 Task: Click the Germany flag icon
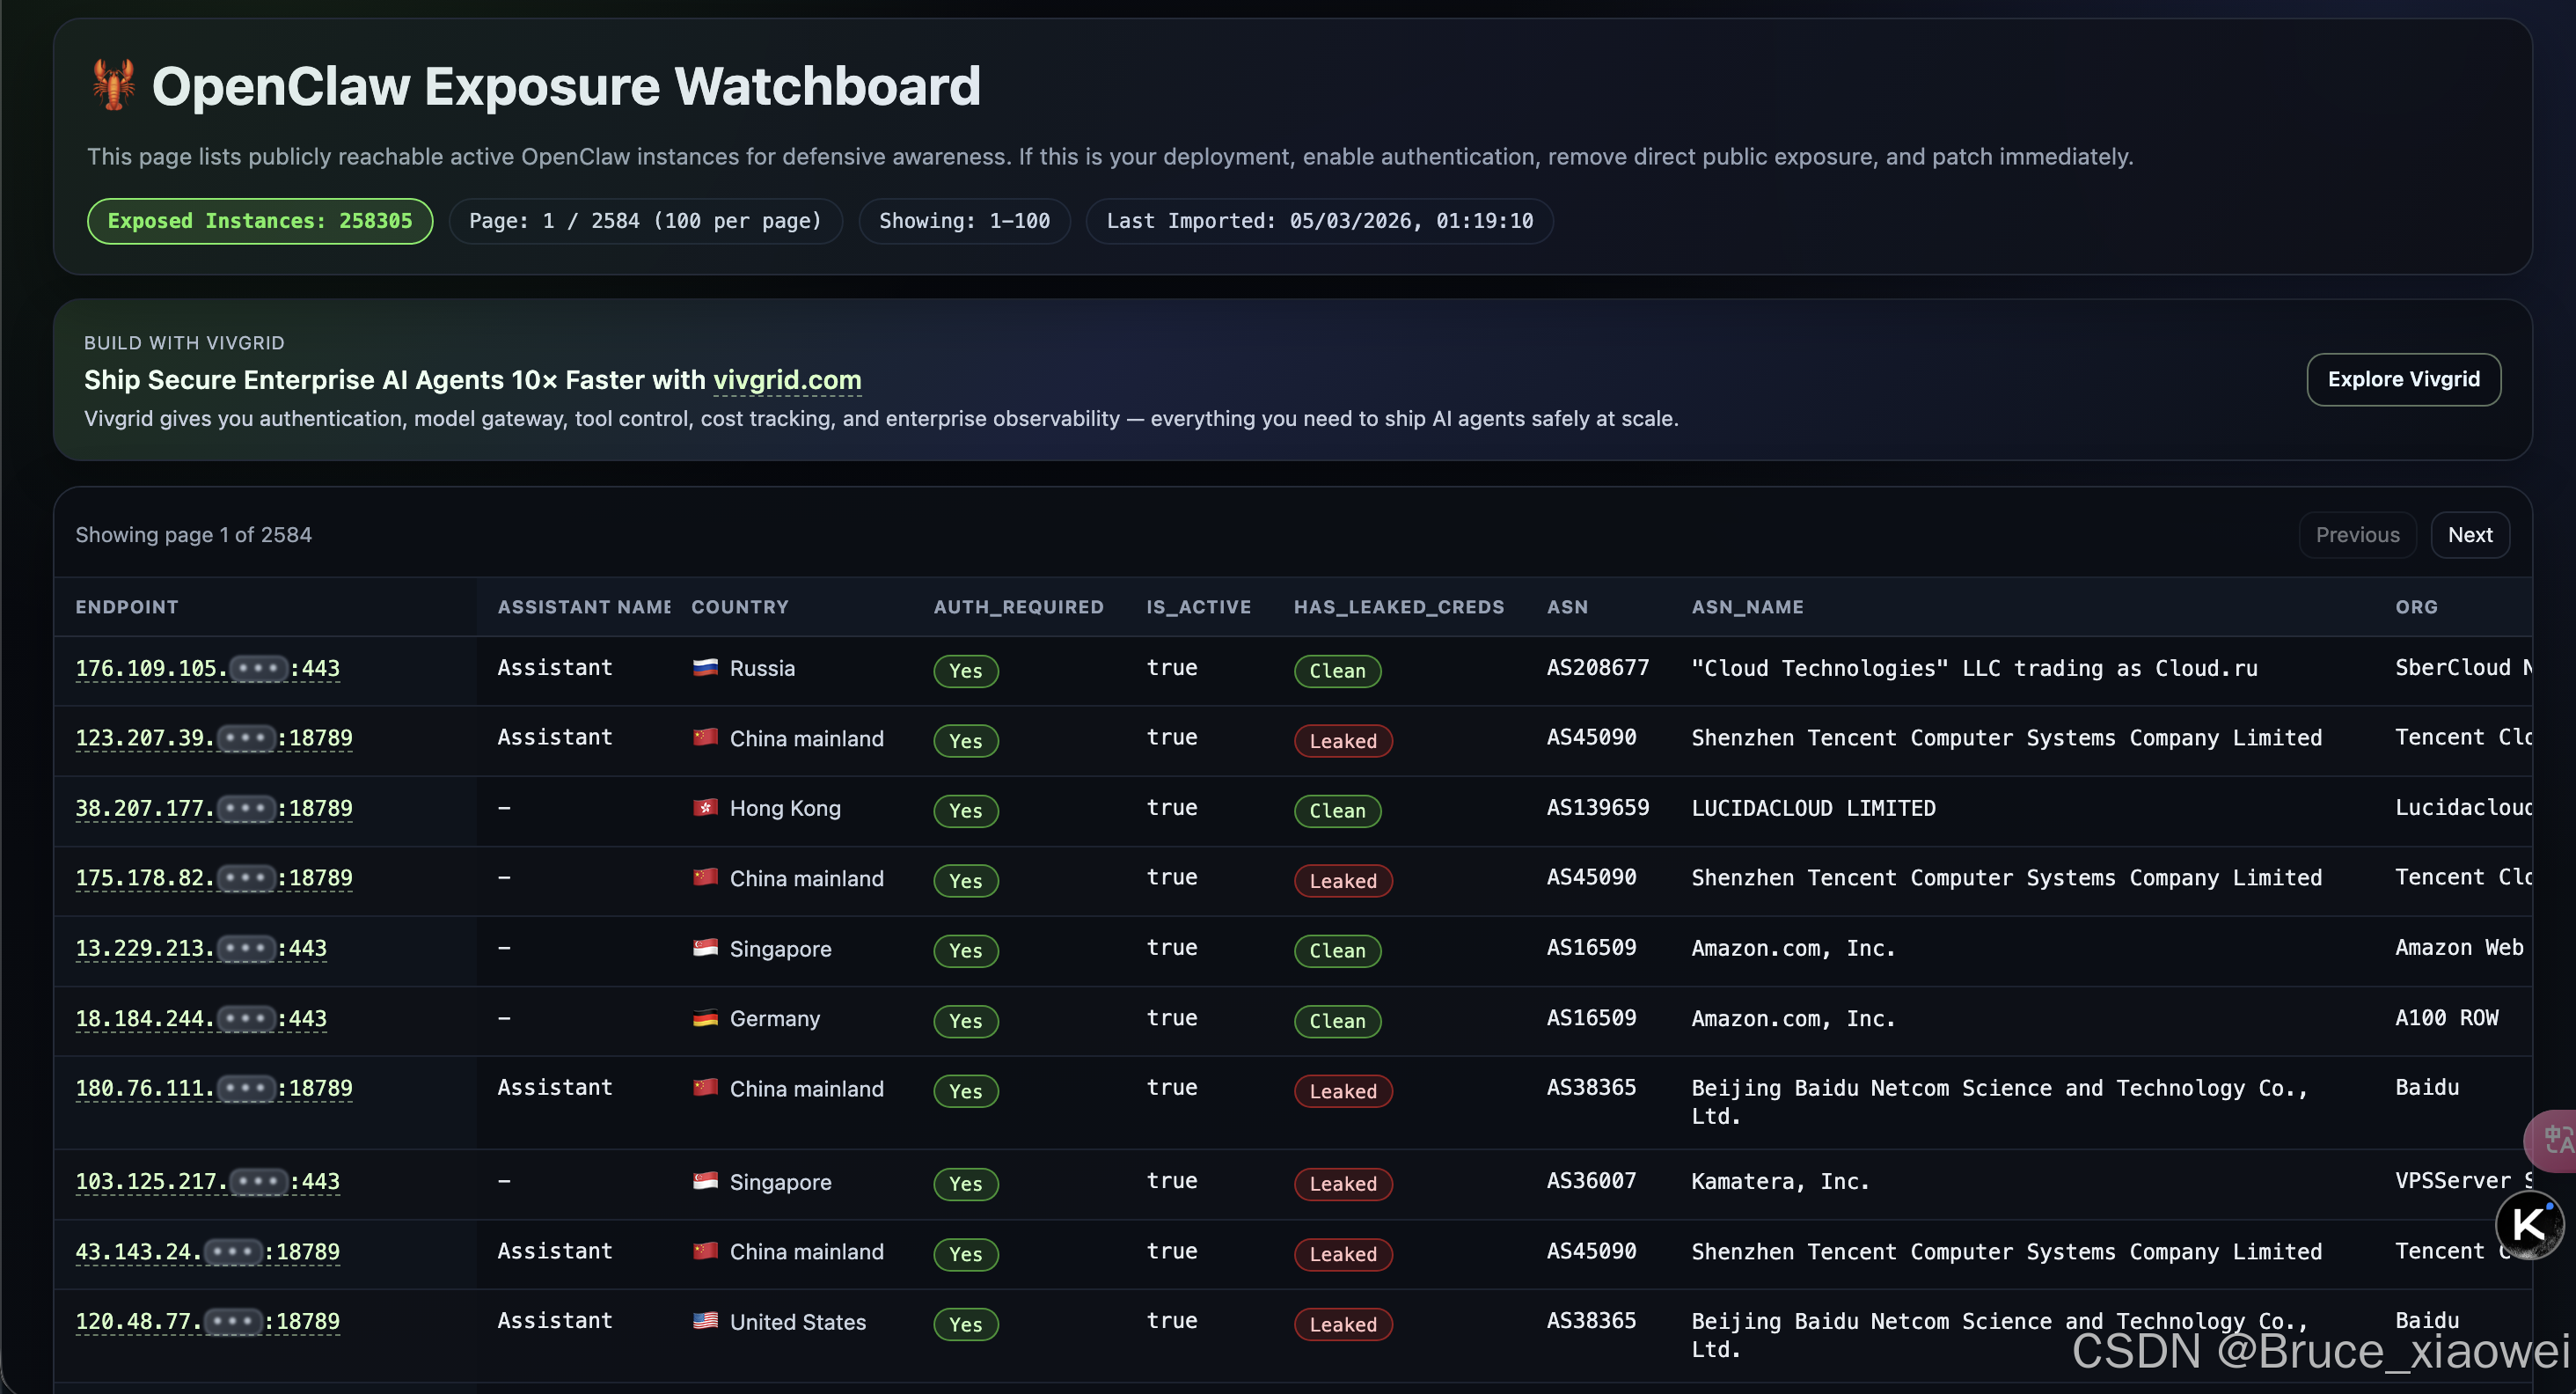coord(705,1018)
